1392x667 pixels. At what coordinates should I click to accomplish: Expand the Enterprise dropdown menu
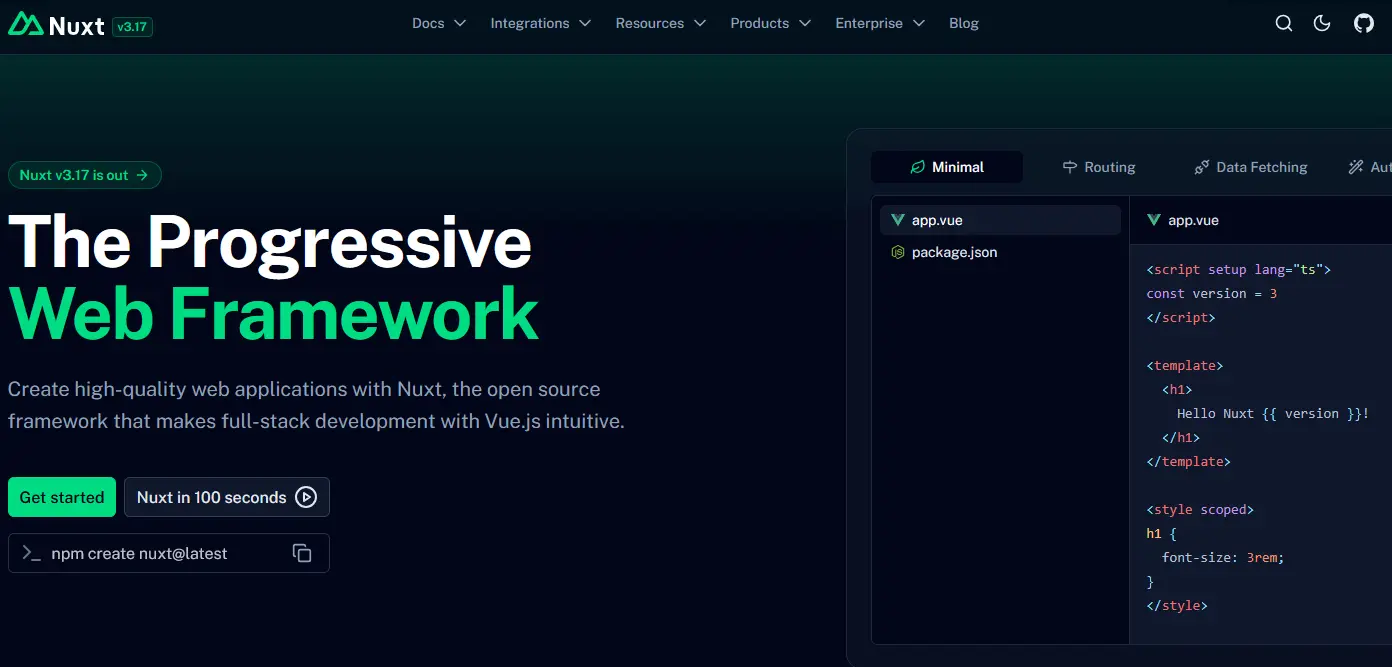click(x=880, y=23)
